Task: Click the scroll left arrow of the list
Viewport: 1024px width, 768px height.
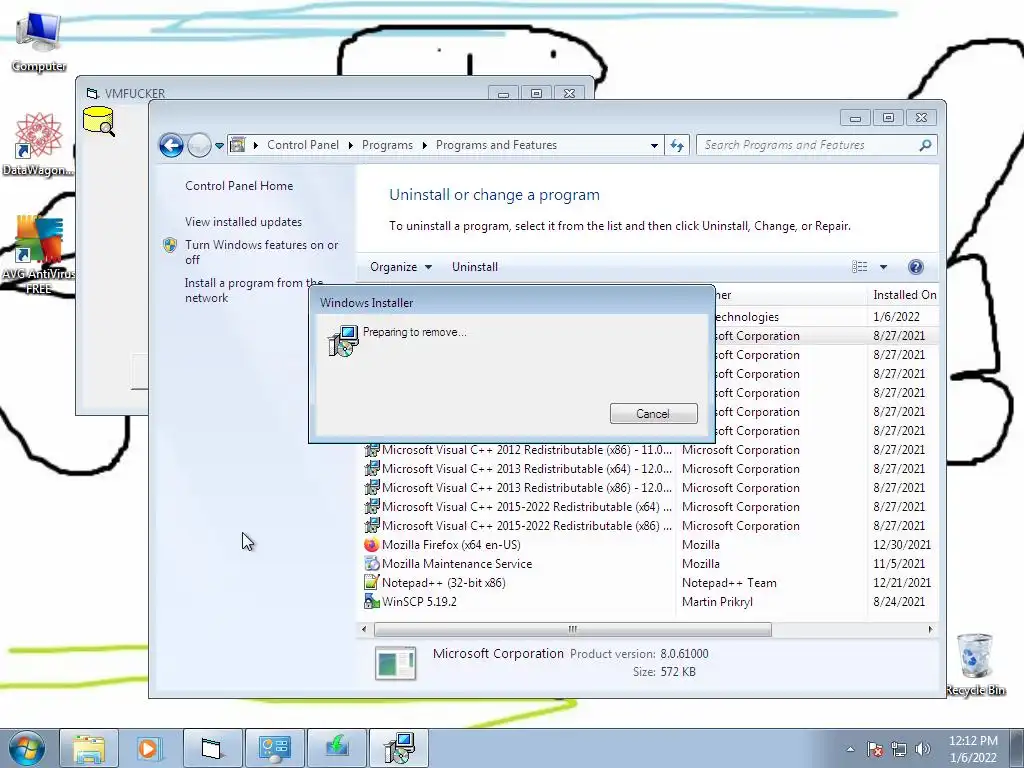Action: coord(364,630)
